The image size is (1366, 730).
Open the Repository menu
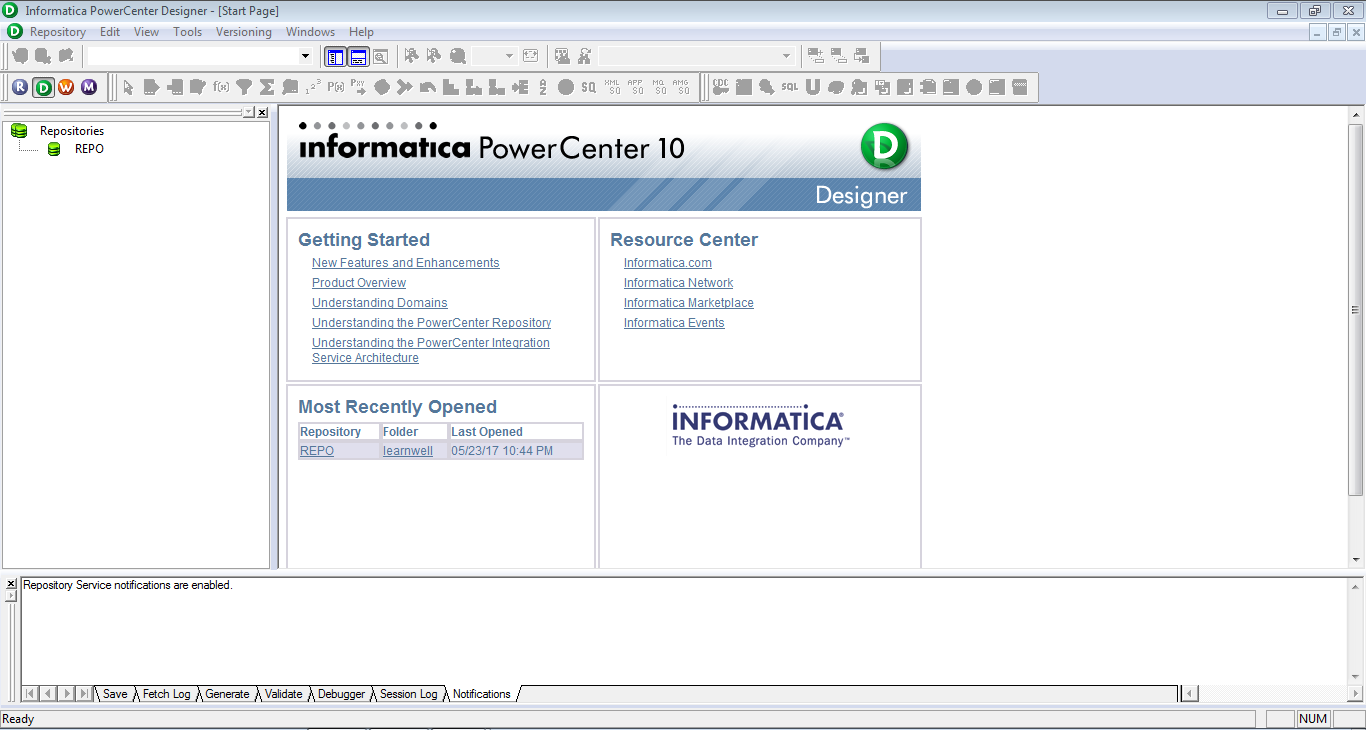(x=58, y=32)
